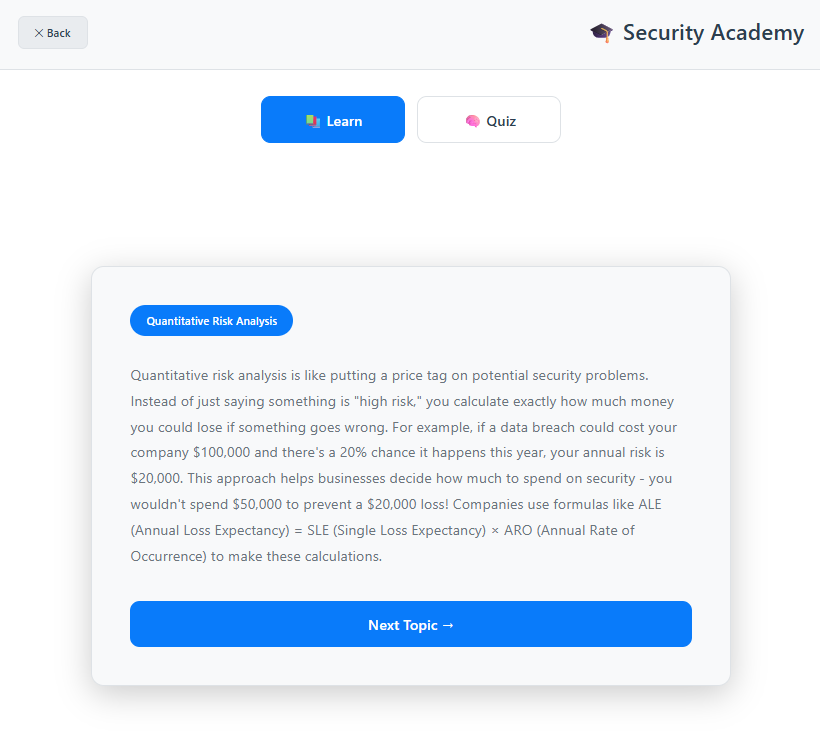Screen dimensions: 820x751
Task: Click the pink brain Quiz icon
Action: click(473, 121)
